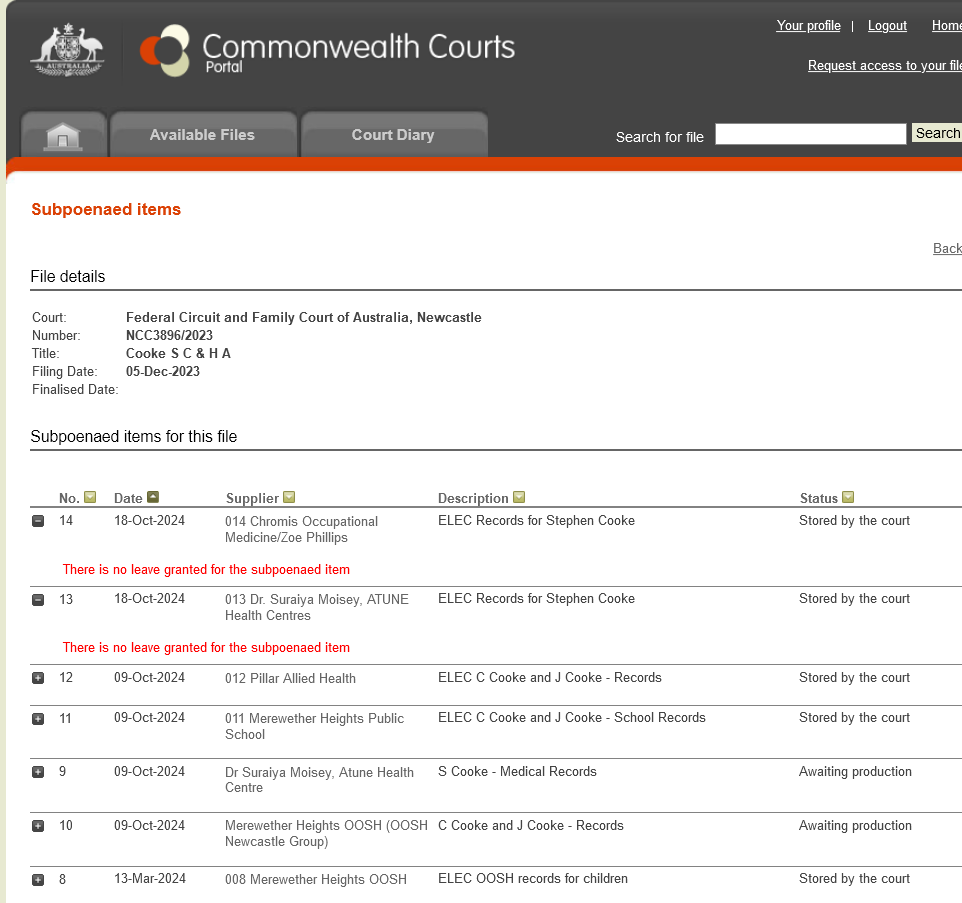
Task: Sort by Supplier column arrow icon
Action: 289,498
